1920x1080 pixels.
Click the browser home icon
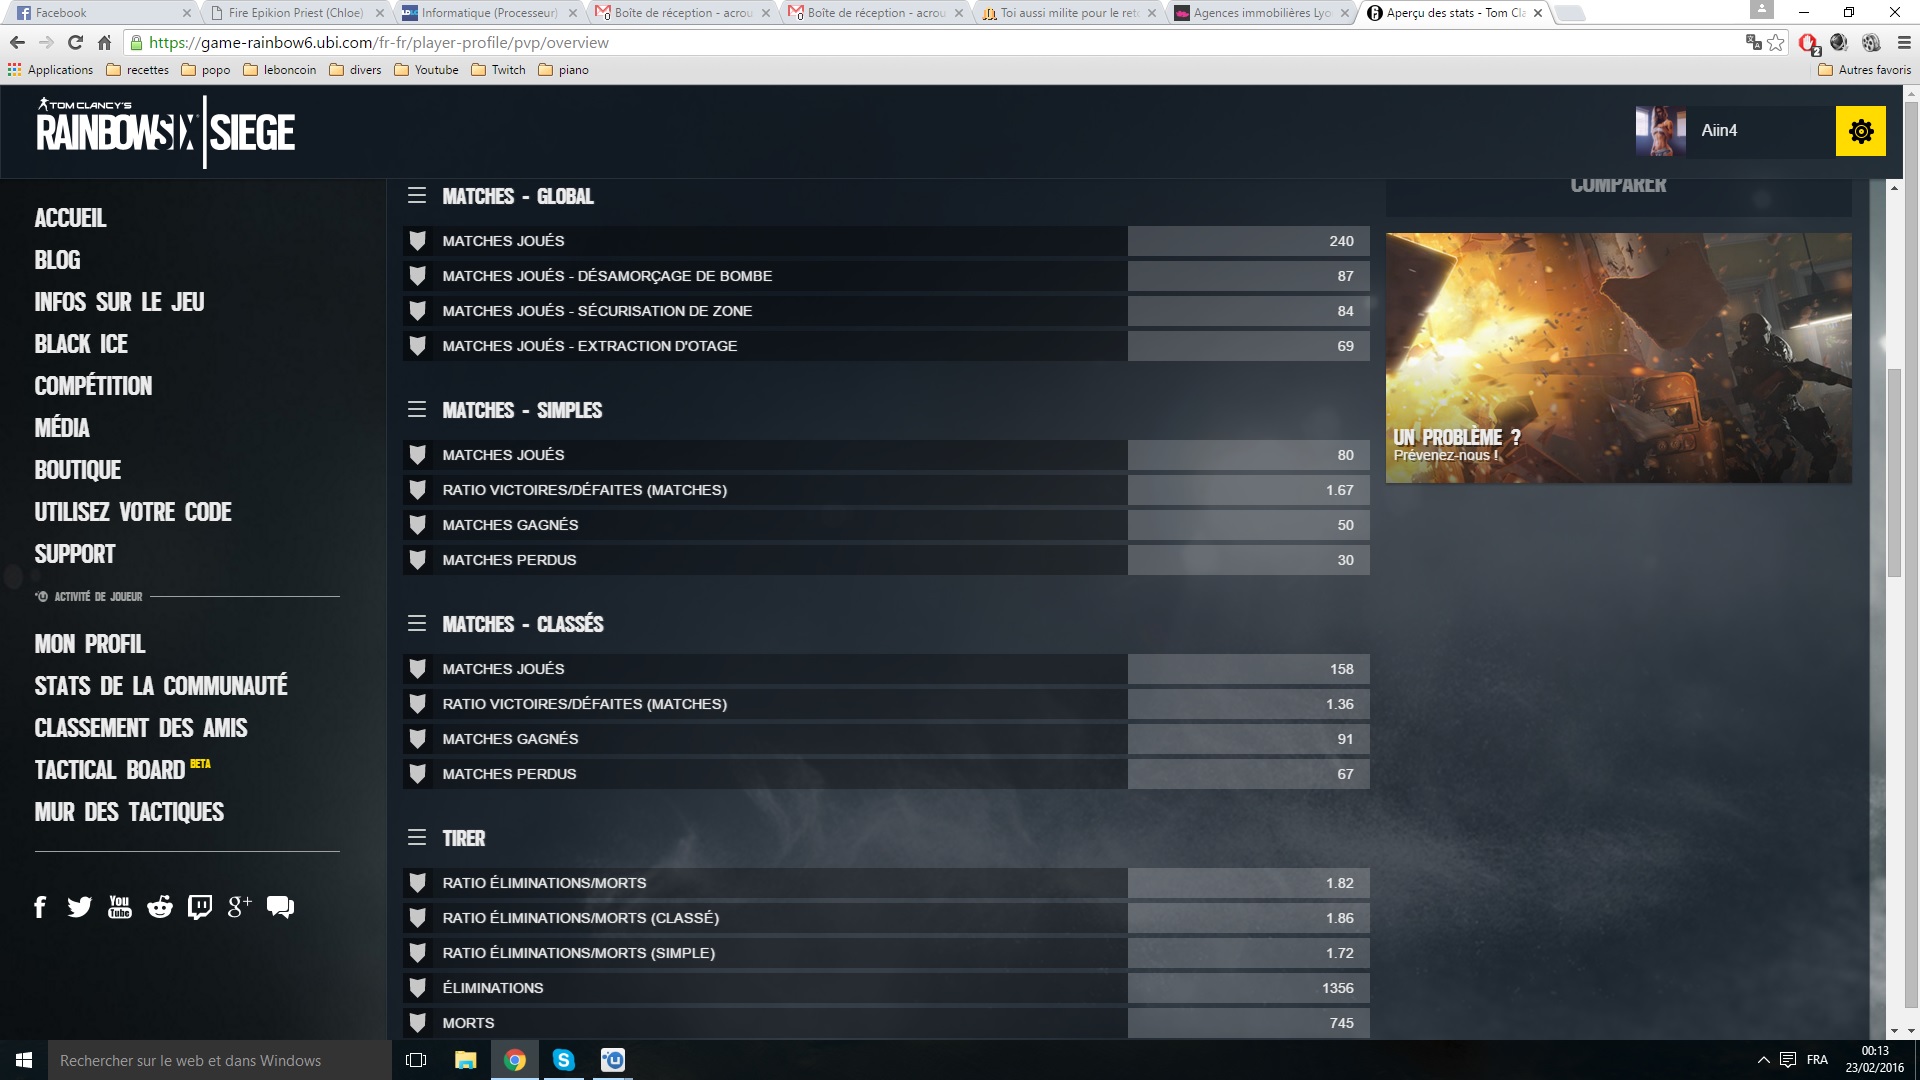tap(104, 43)
